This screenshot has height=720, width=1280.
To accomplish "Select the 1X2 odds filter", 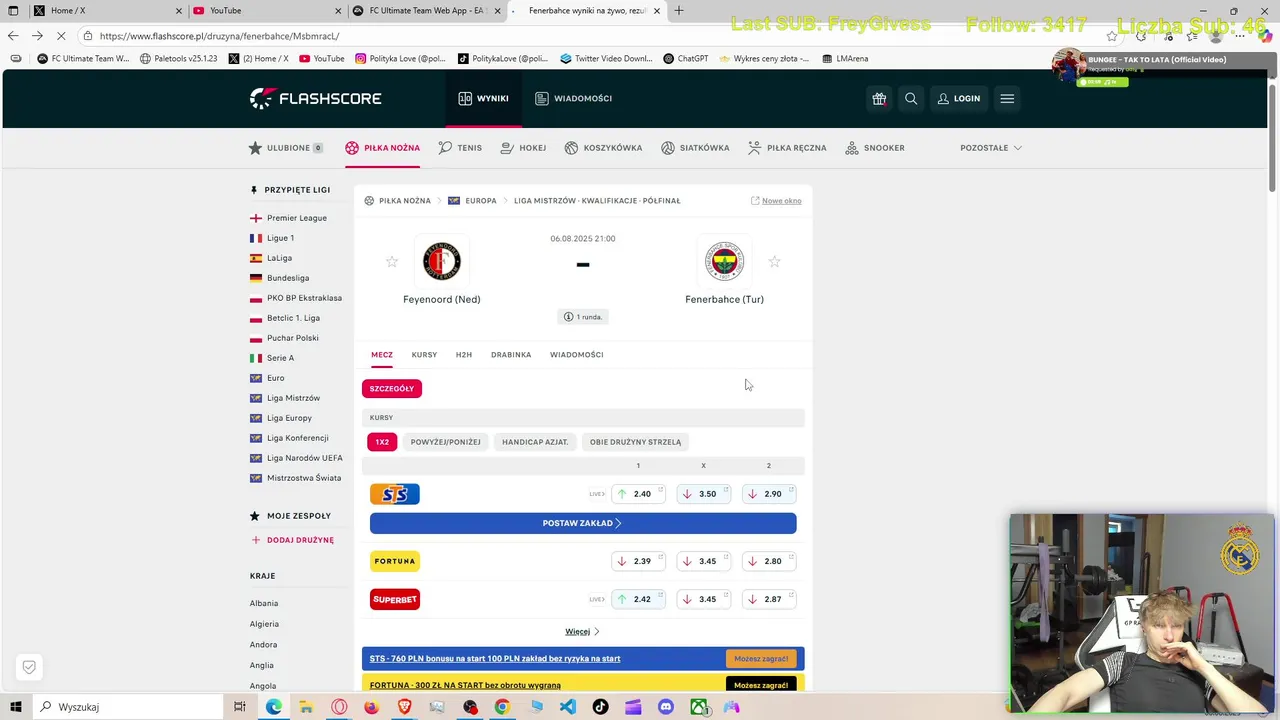I will tap(382, 442).
